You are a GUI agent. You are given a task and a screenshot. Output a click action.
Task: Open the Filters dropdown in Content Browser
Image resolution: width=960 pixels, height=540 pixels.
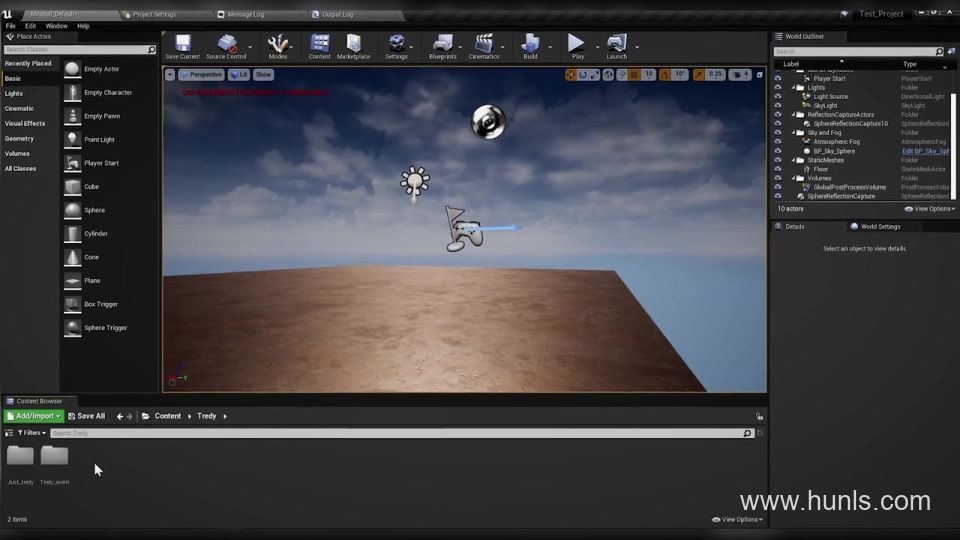click(32, 433)
